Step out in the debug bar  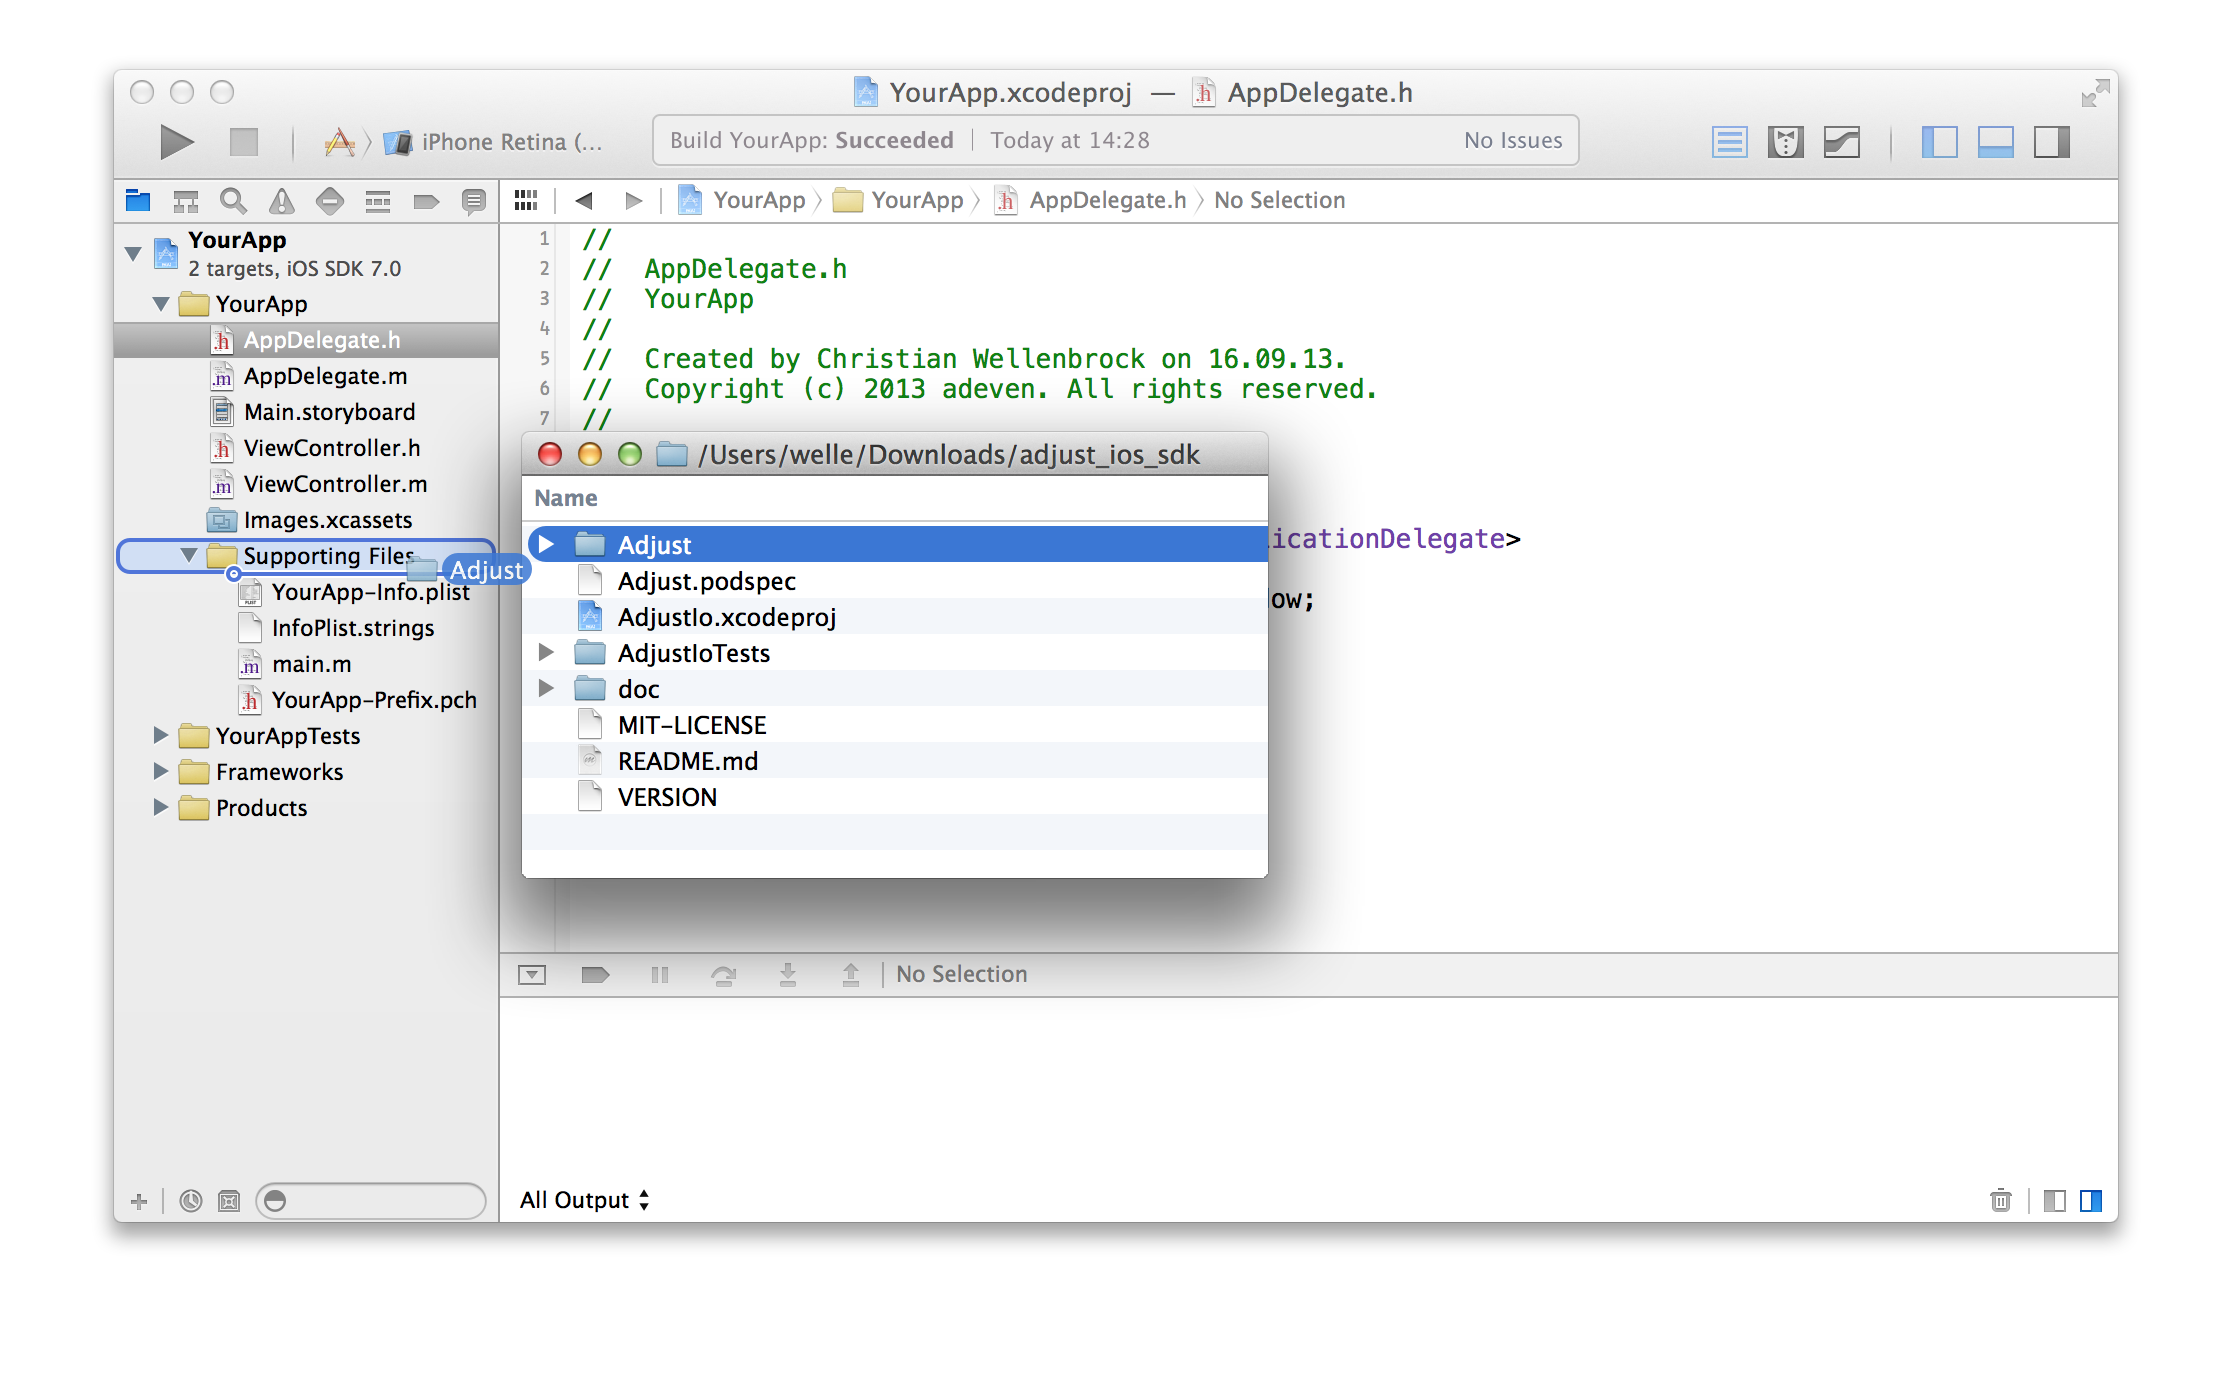pos(851,974)
